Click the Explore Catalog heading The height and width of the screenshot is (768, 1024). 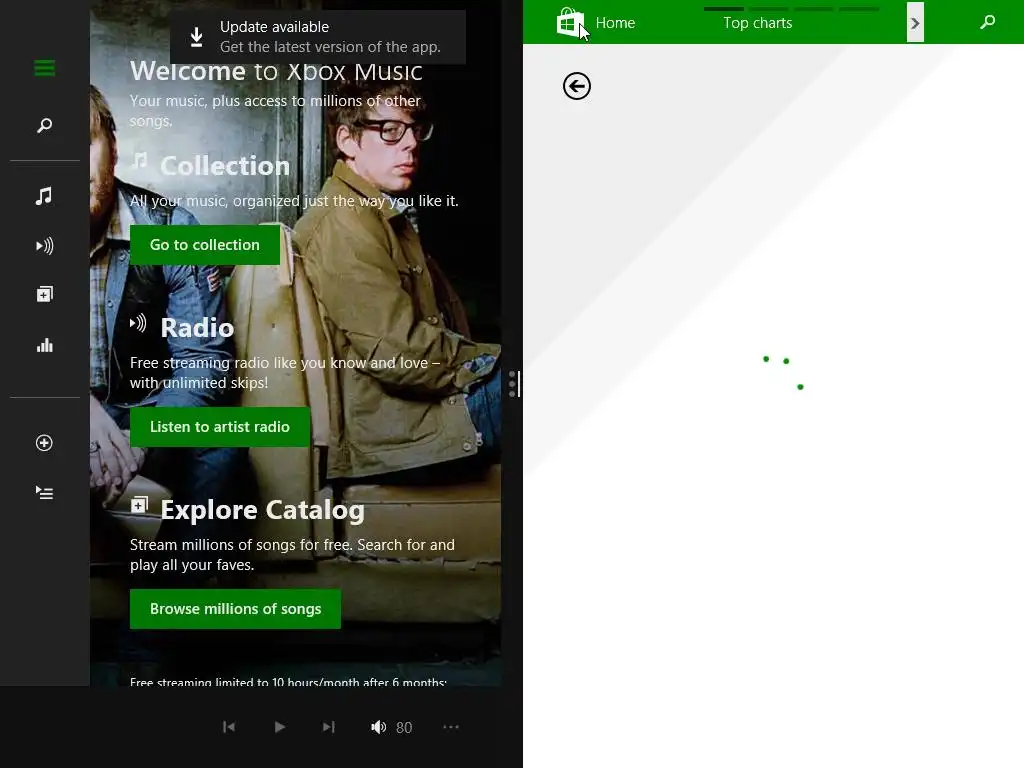click(263, 510)
